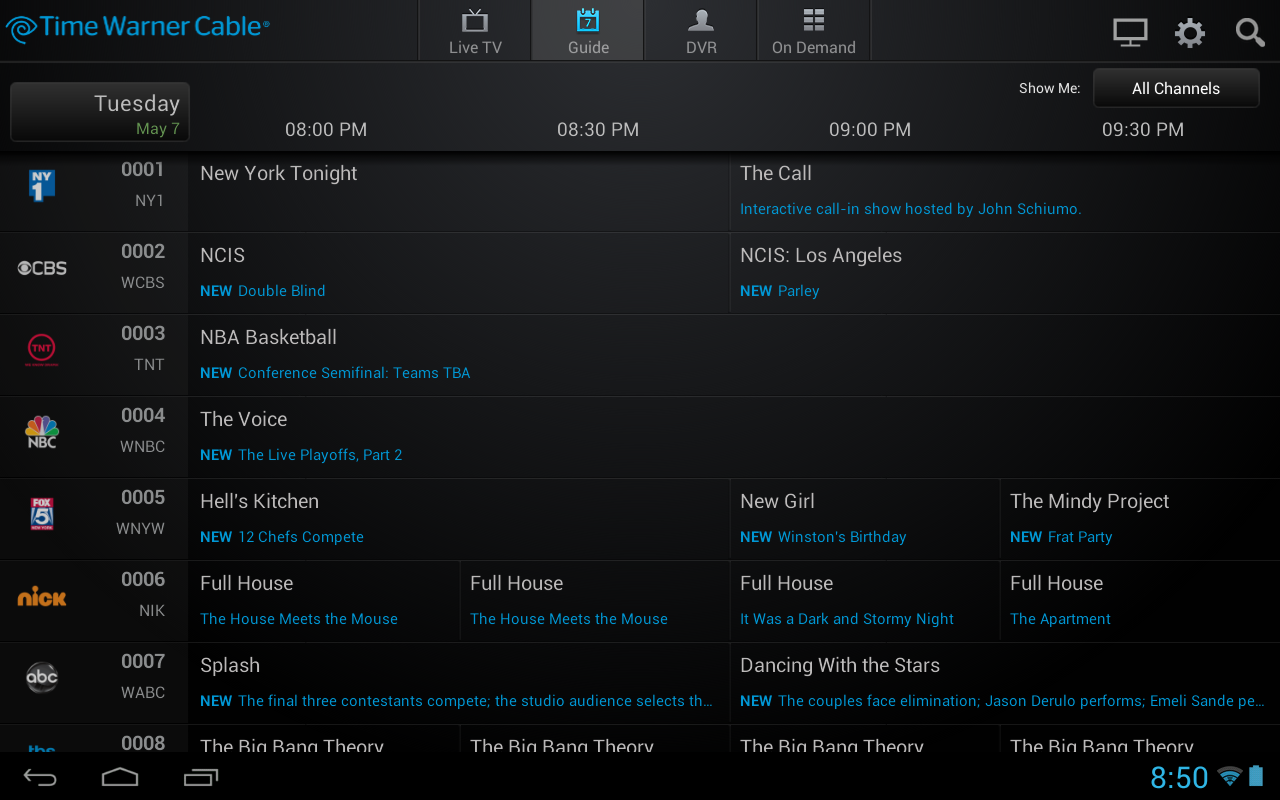Click the Time Warner Cable logo

click(137, 27)
